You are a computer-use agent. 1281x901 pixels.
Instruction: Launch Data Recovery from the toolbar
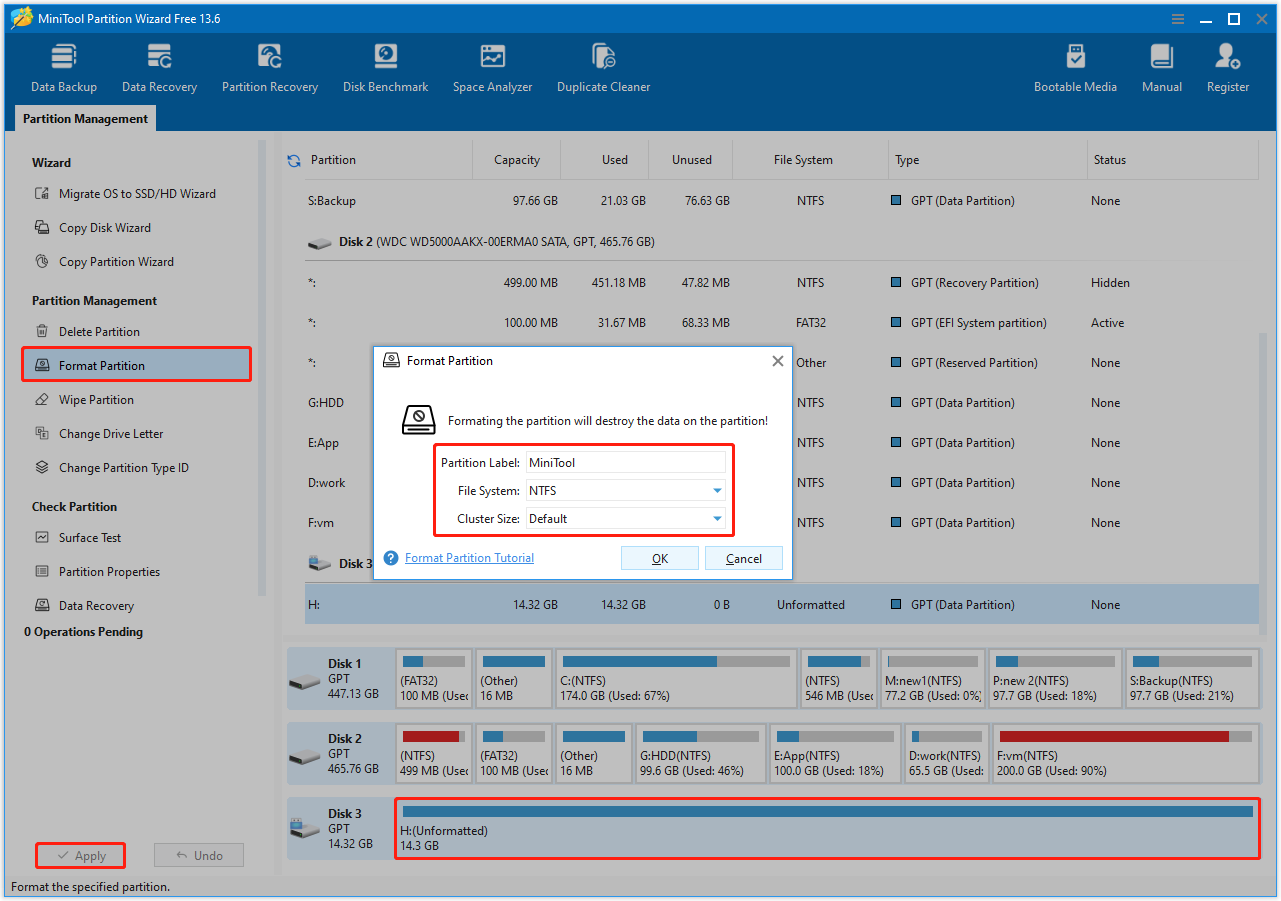click(x=159, y=68)
